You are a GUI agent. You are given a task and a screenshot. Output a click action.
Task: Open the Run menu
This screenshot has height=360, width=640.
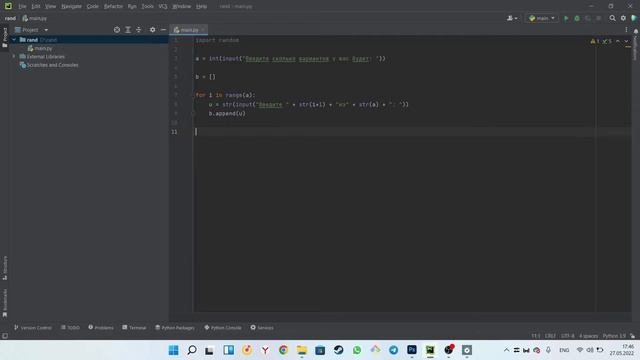coord(132,6)
